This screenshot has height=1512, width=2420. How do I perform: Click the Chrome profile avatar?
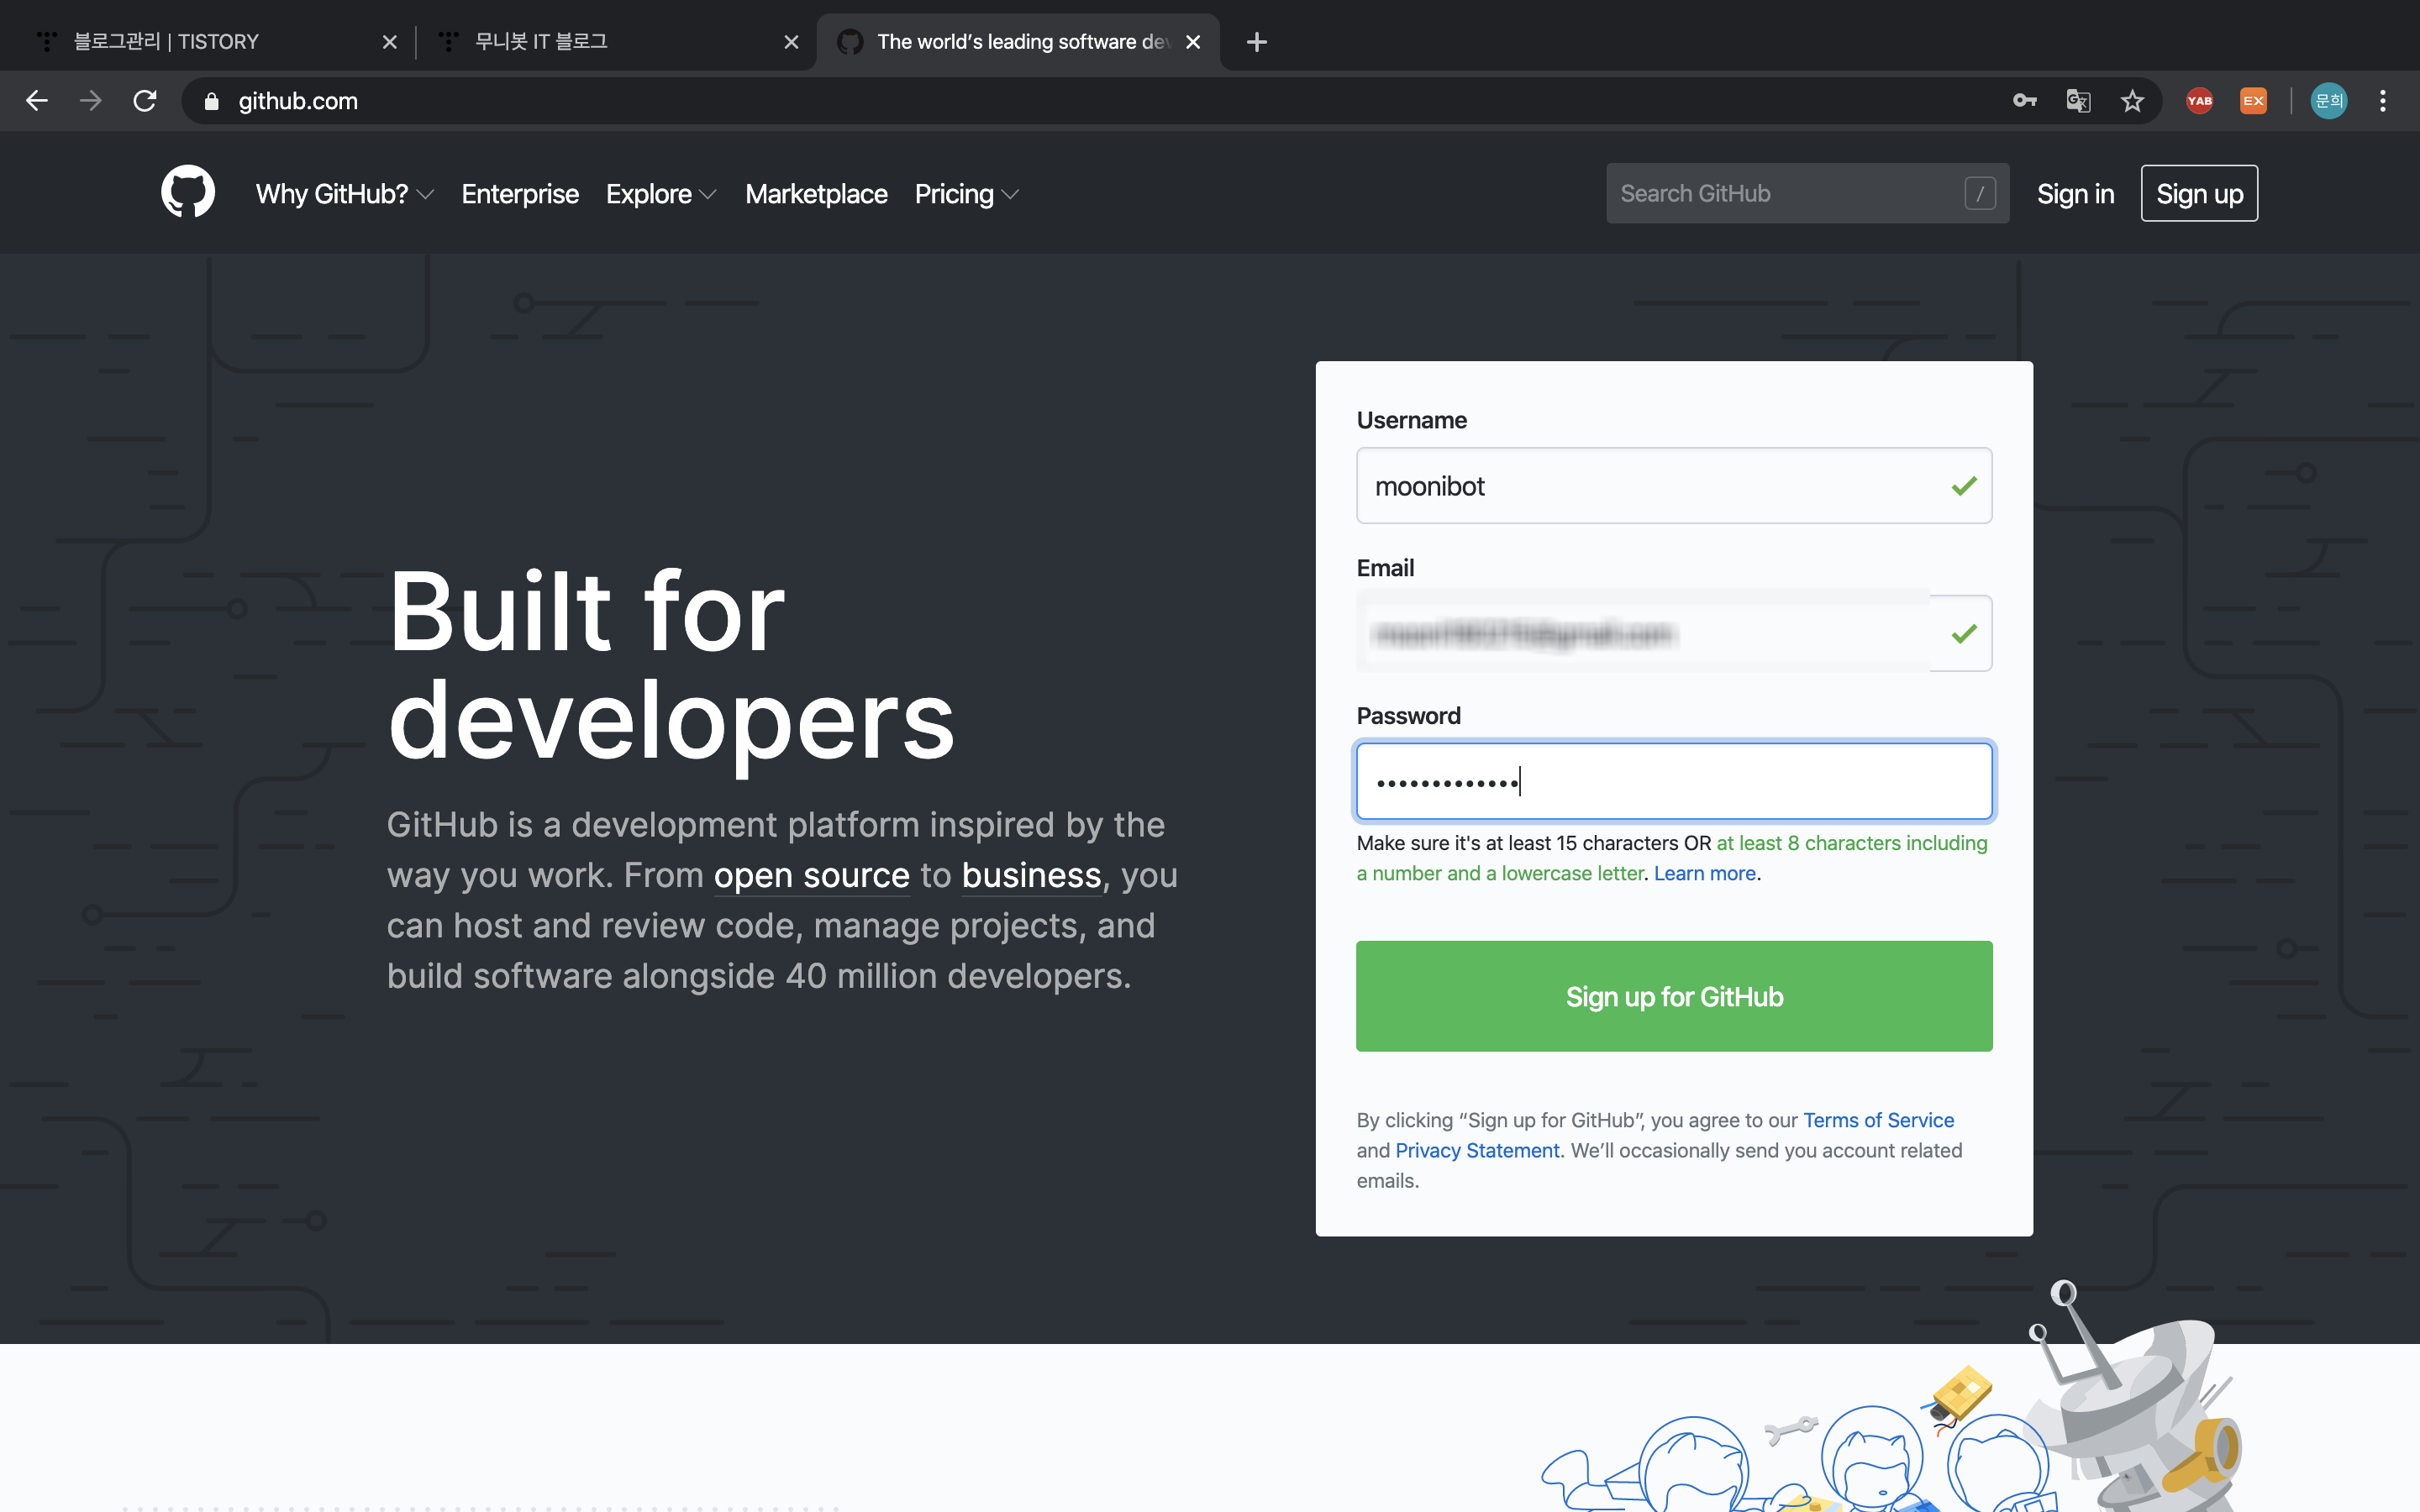point(2328,101)
